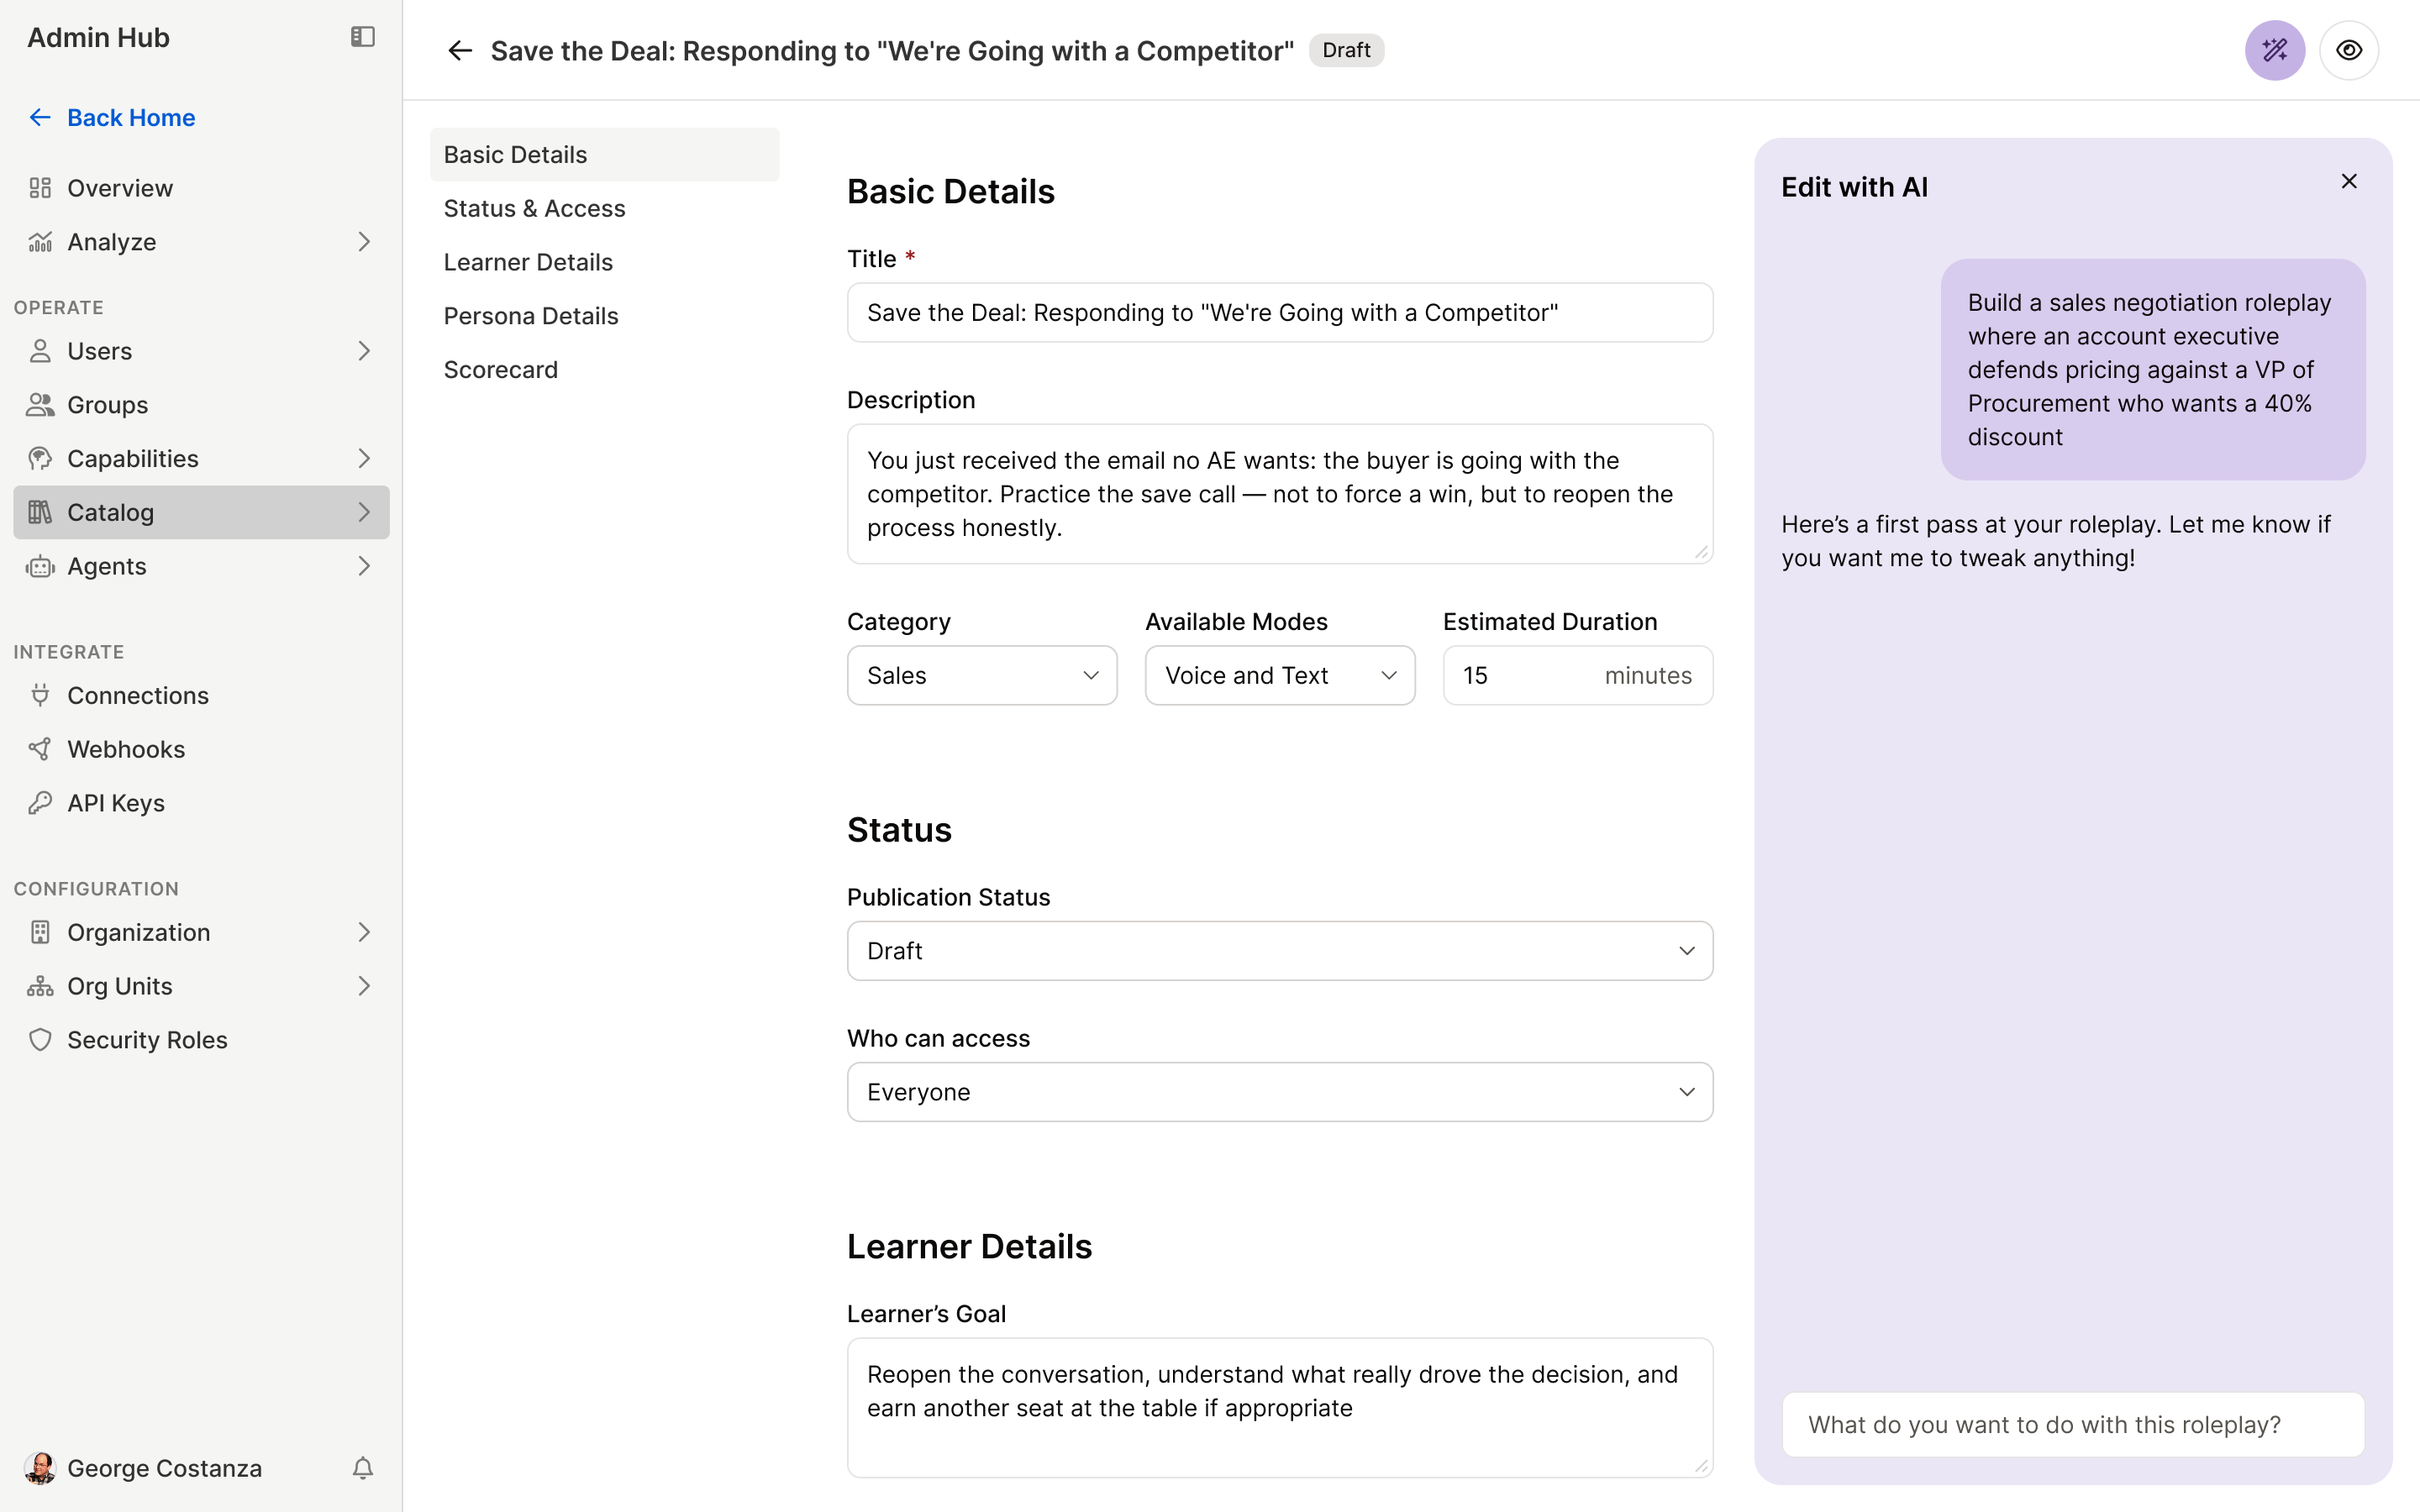Click the Webhooks icon
2420x1512 pixels.
[40, 749]
